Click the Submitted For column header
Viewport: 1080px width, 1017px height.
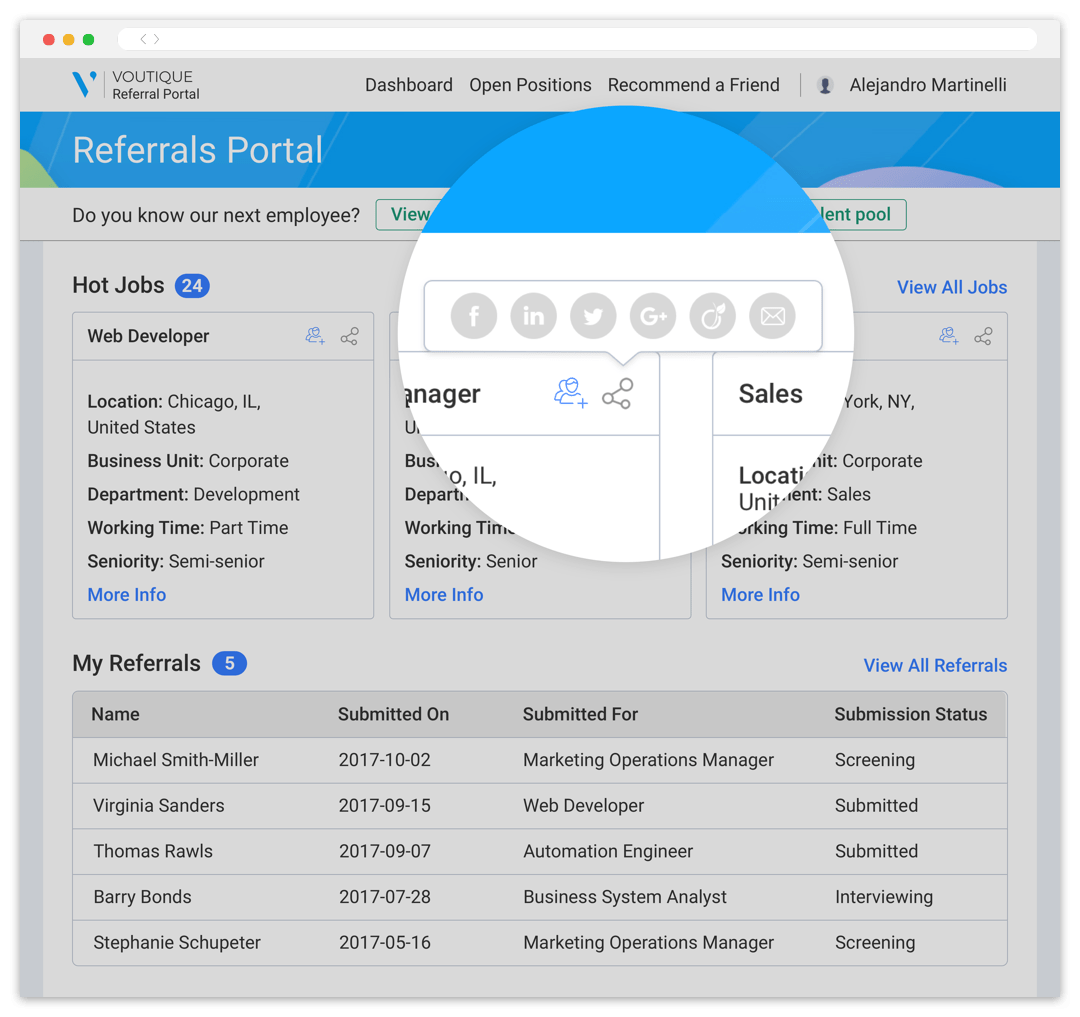[581, 714]
